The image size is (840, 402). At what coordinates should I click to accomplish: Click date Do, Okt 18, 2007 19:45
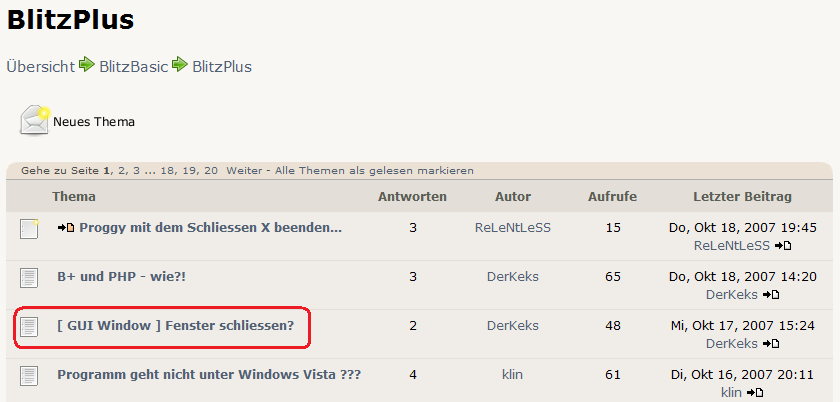pos(742,228)
